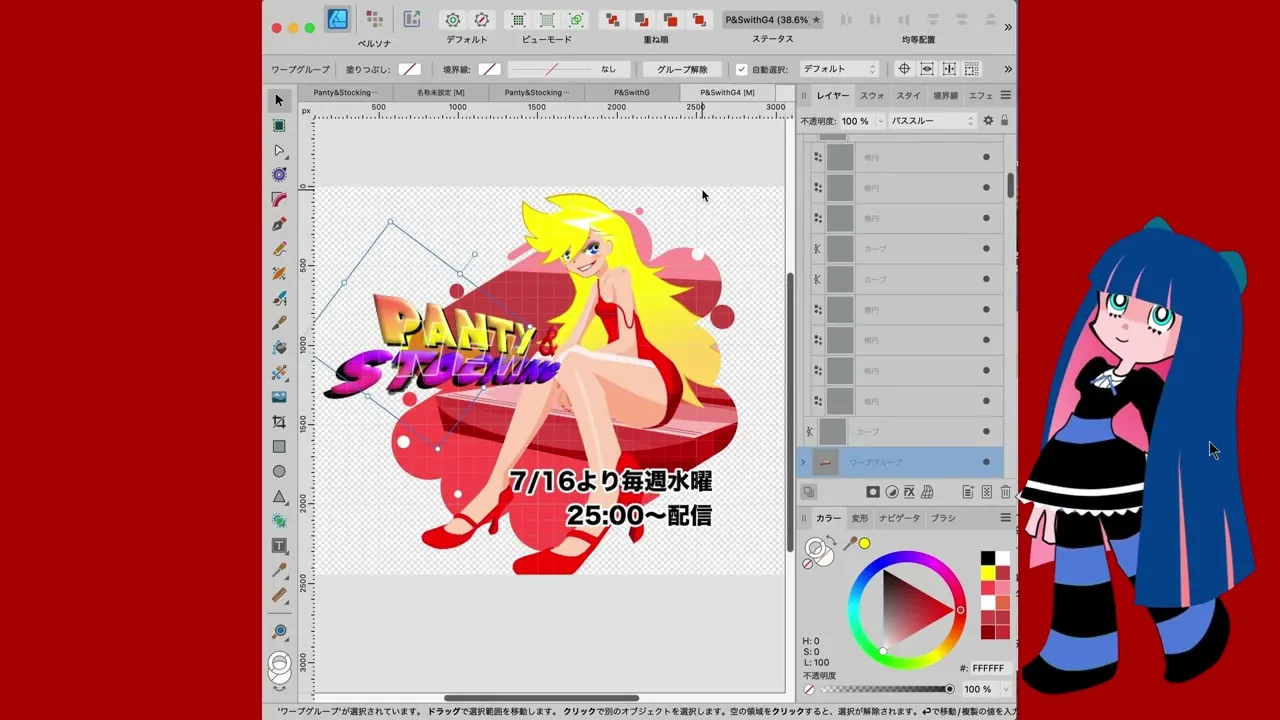Viewport: 1280px width, 720px height.
Task: Click the delete layer trash icon
Action: click(x=1005, y=492)
